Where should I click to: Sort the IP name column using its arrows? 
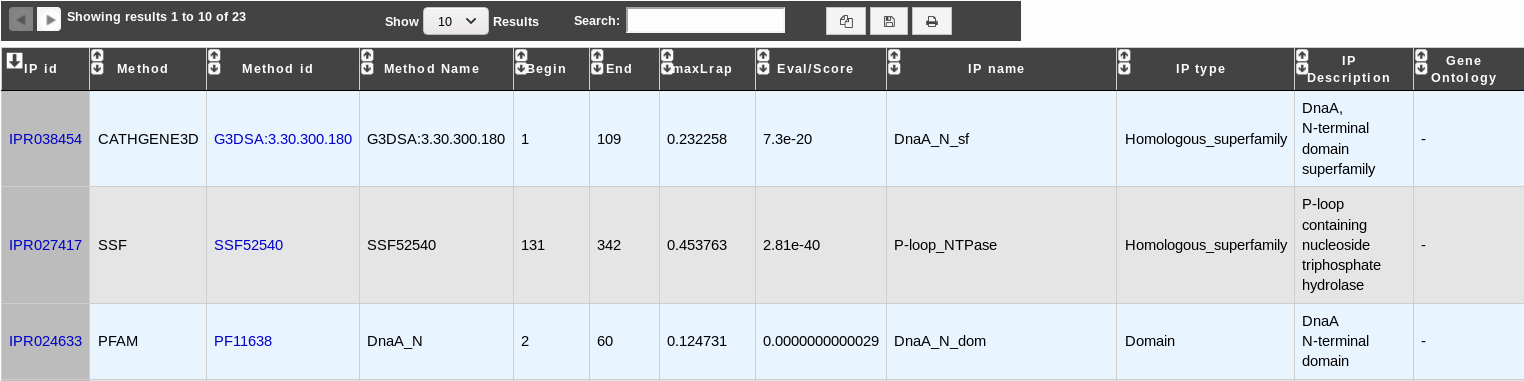coord(894,62)
